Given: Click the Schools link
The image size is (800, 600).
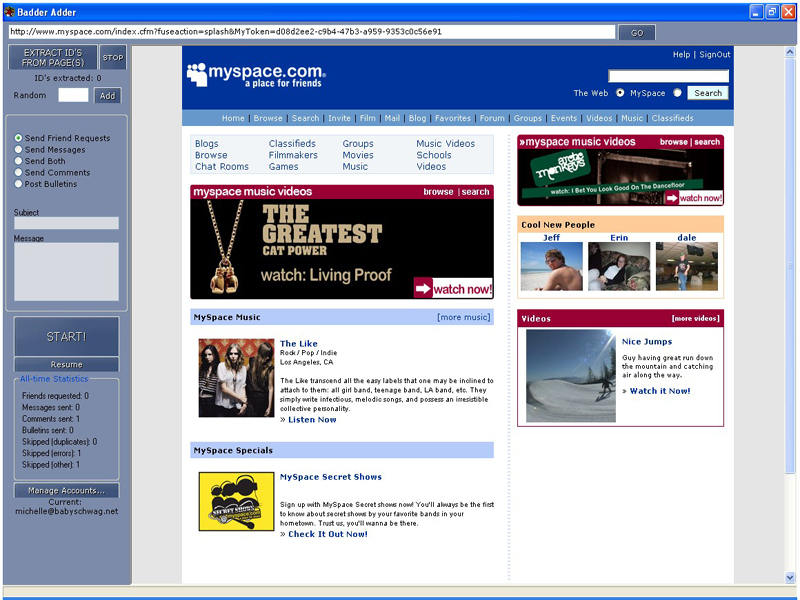Looking at the screenshot, I should tap(434, 155).
